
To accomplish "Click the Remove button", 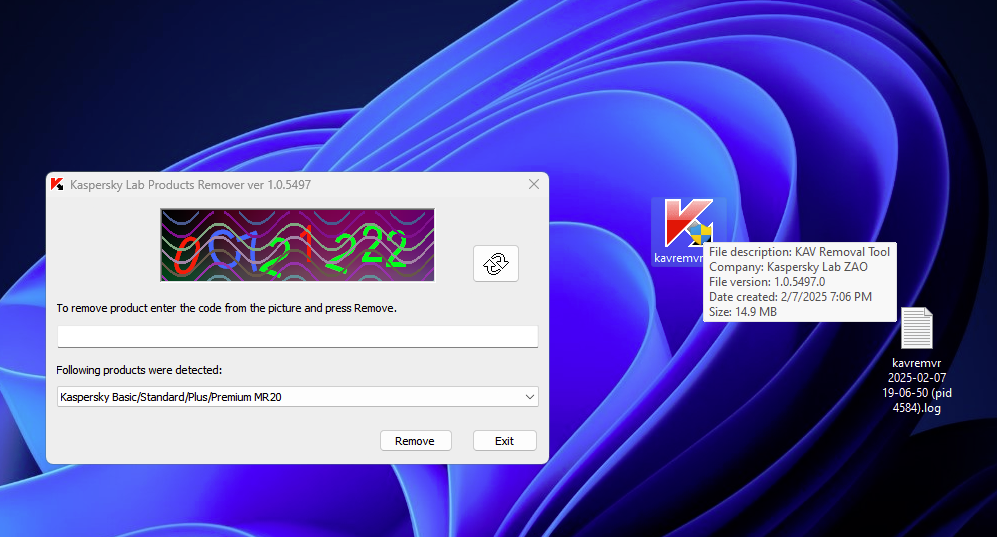I will (x=416, y=440).
